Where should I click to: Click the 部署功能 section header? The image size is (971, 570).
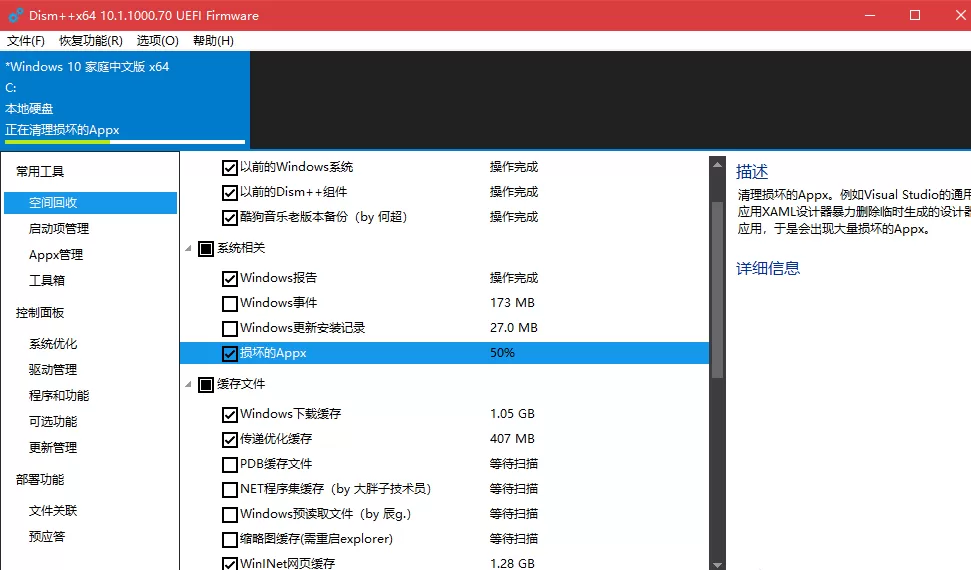[40, 480]
